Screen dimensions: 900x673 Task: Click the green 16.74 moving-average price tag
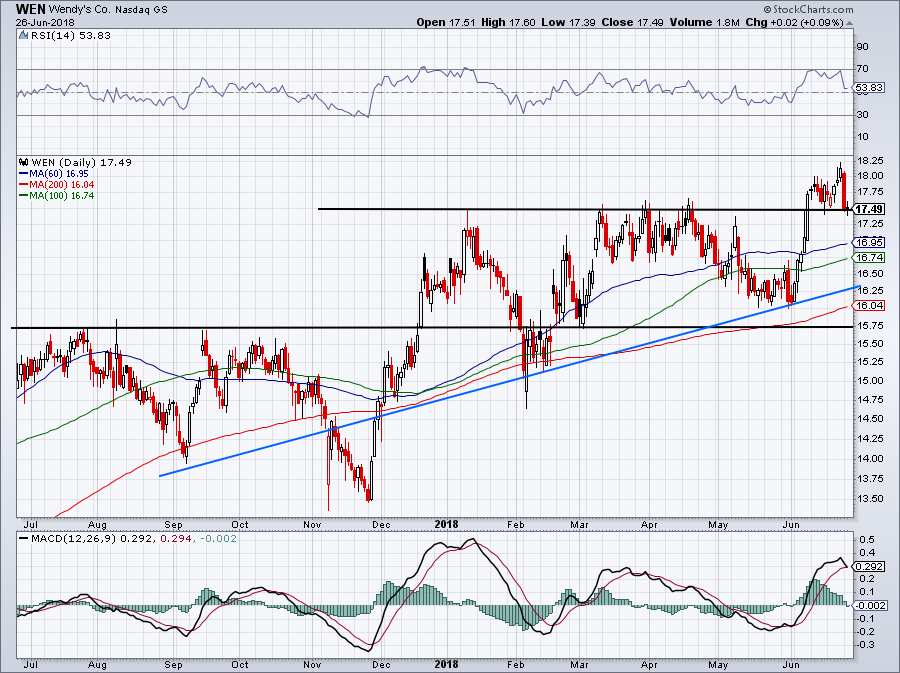(x=869, y=258)
